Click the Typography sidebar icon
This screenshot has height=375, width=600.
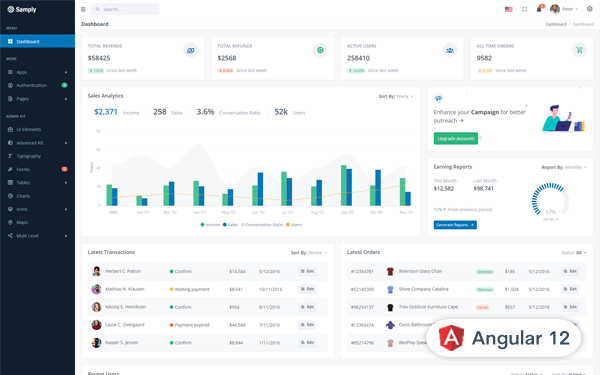click(x=10, y=156)
